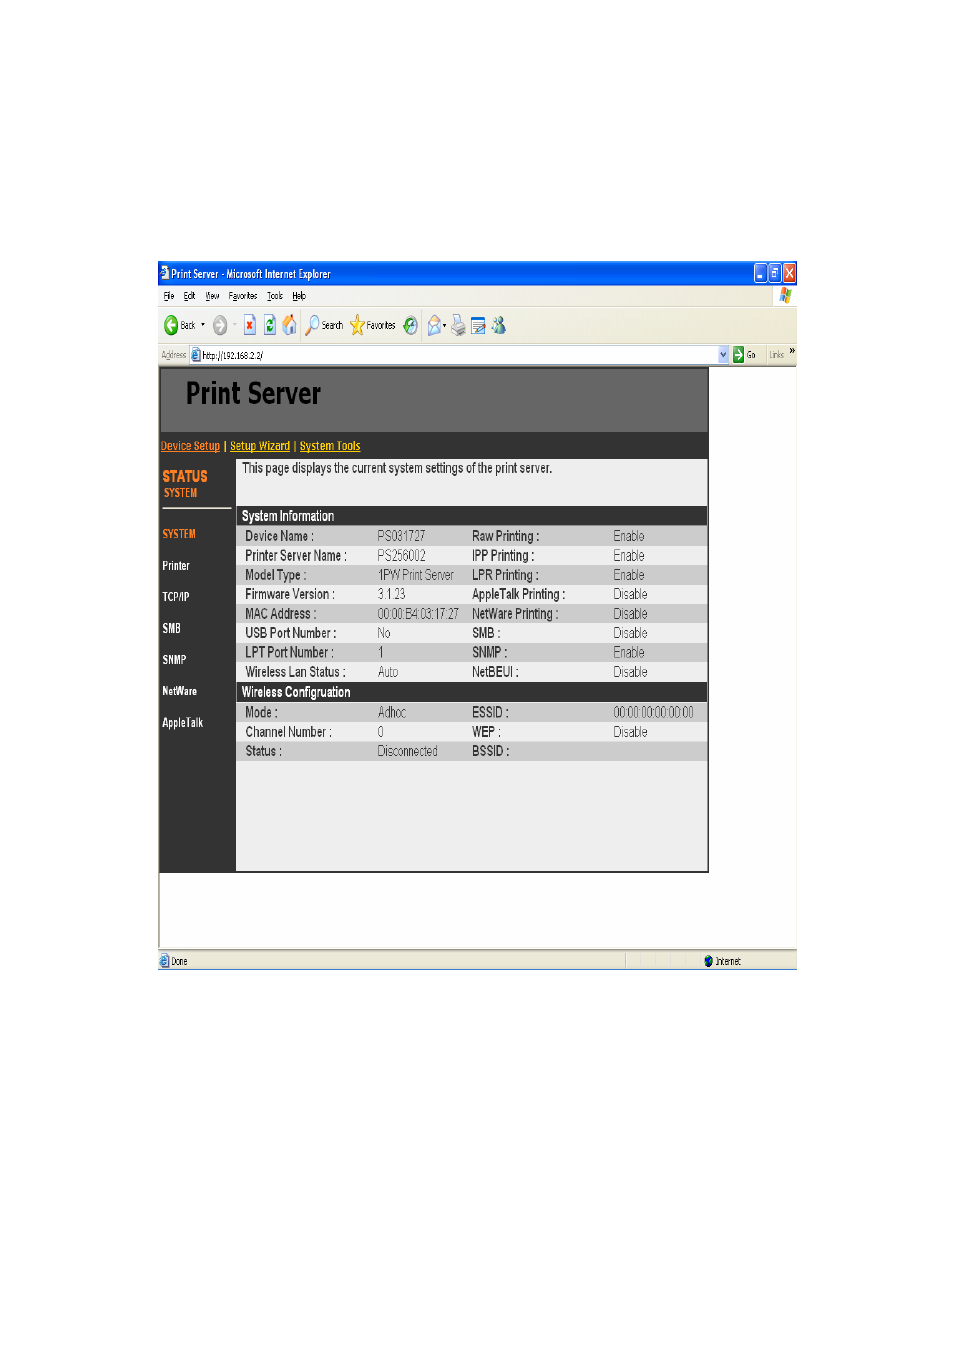Select SNMP in the status sidebar
The width and height of the screenshot is (954, 1350).
[174, 660]
